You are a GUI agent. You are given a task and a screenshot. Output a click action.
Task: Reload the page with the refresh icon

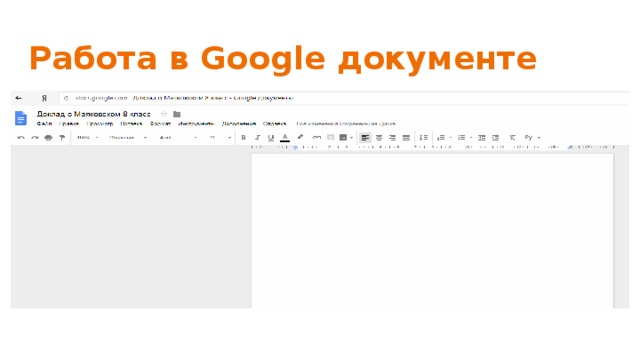coord(66,98)
